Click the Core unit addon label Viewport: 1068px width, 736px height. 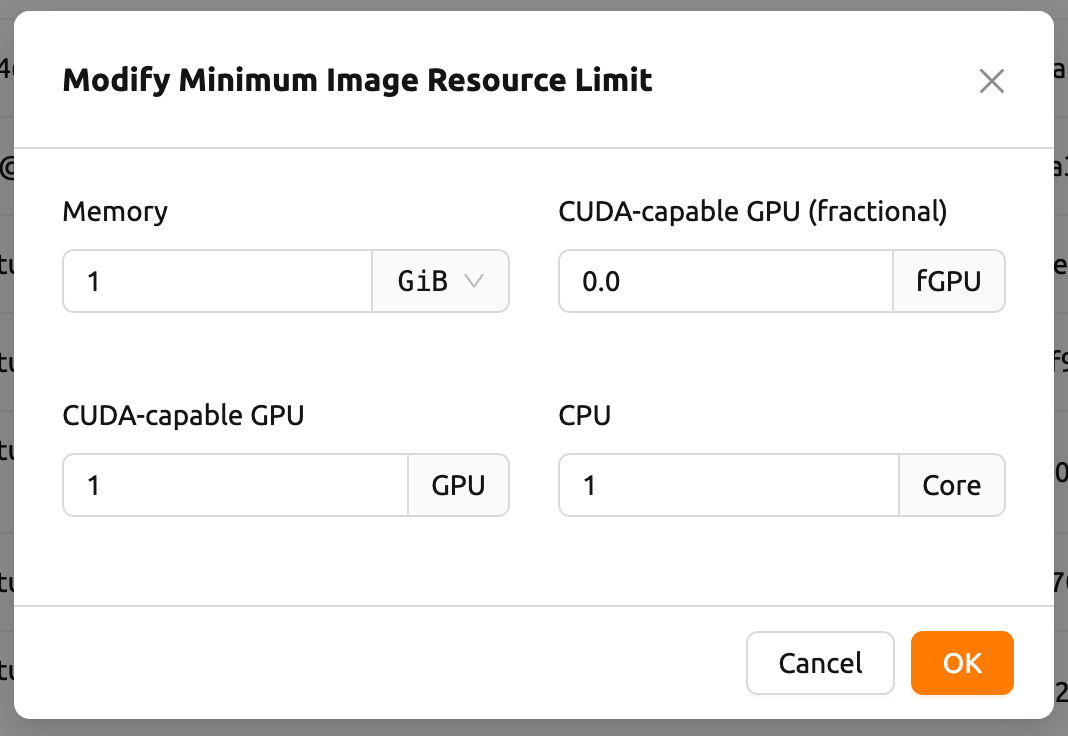951,486
